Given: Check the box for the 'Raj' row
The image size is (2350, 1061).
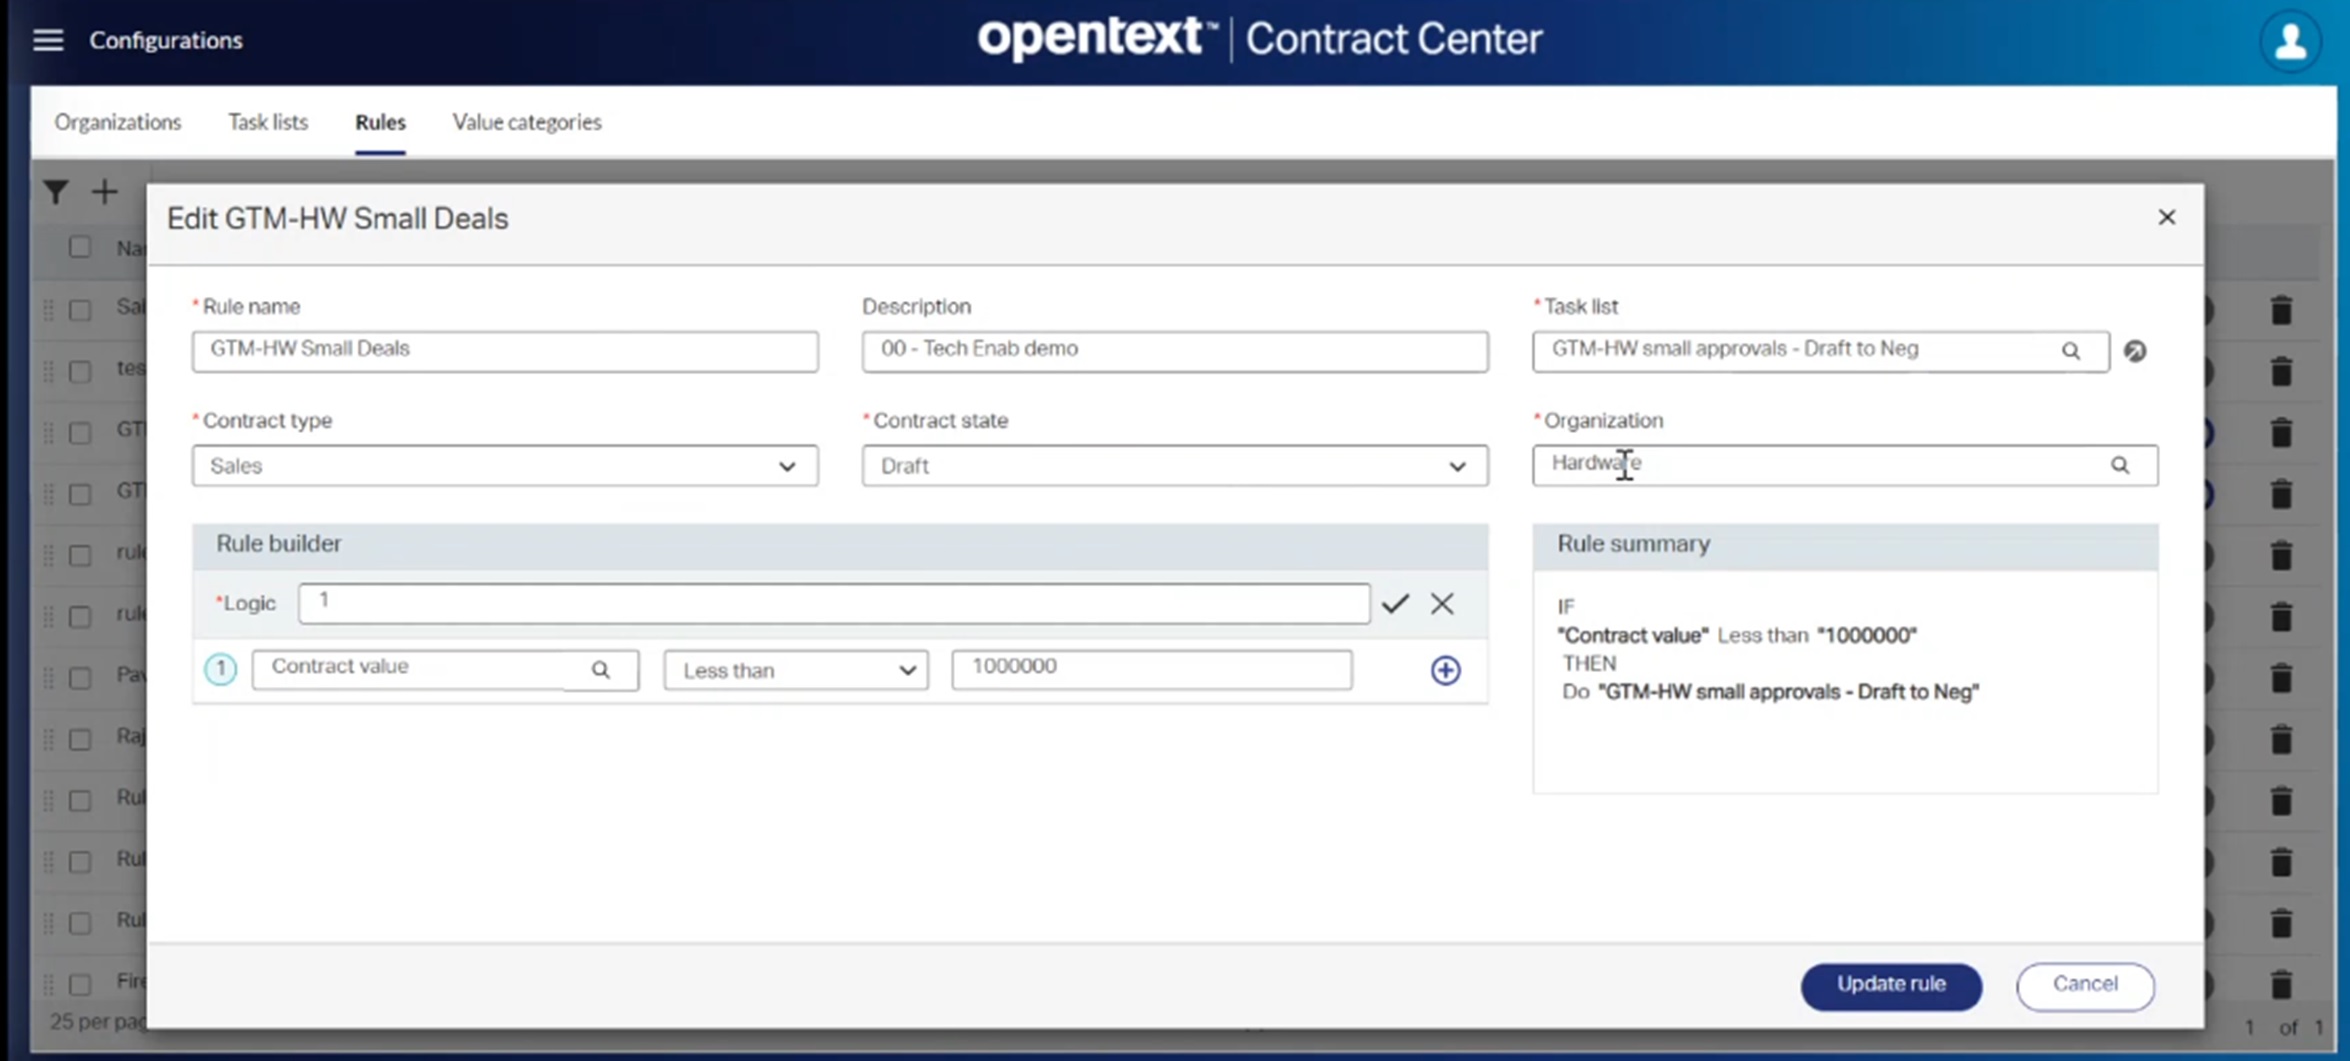Looking at the screenshot, I should [x=80, y=739].
